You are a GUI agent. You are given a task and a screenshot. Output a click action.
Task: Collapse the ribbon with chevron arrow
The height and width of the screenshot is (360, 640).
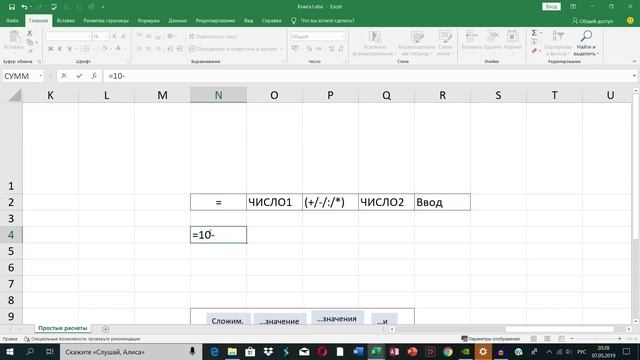(x=634, y=61)
